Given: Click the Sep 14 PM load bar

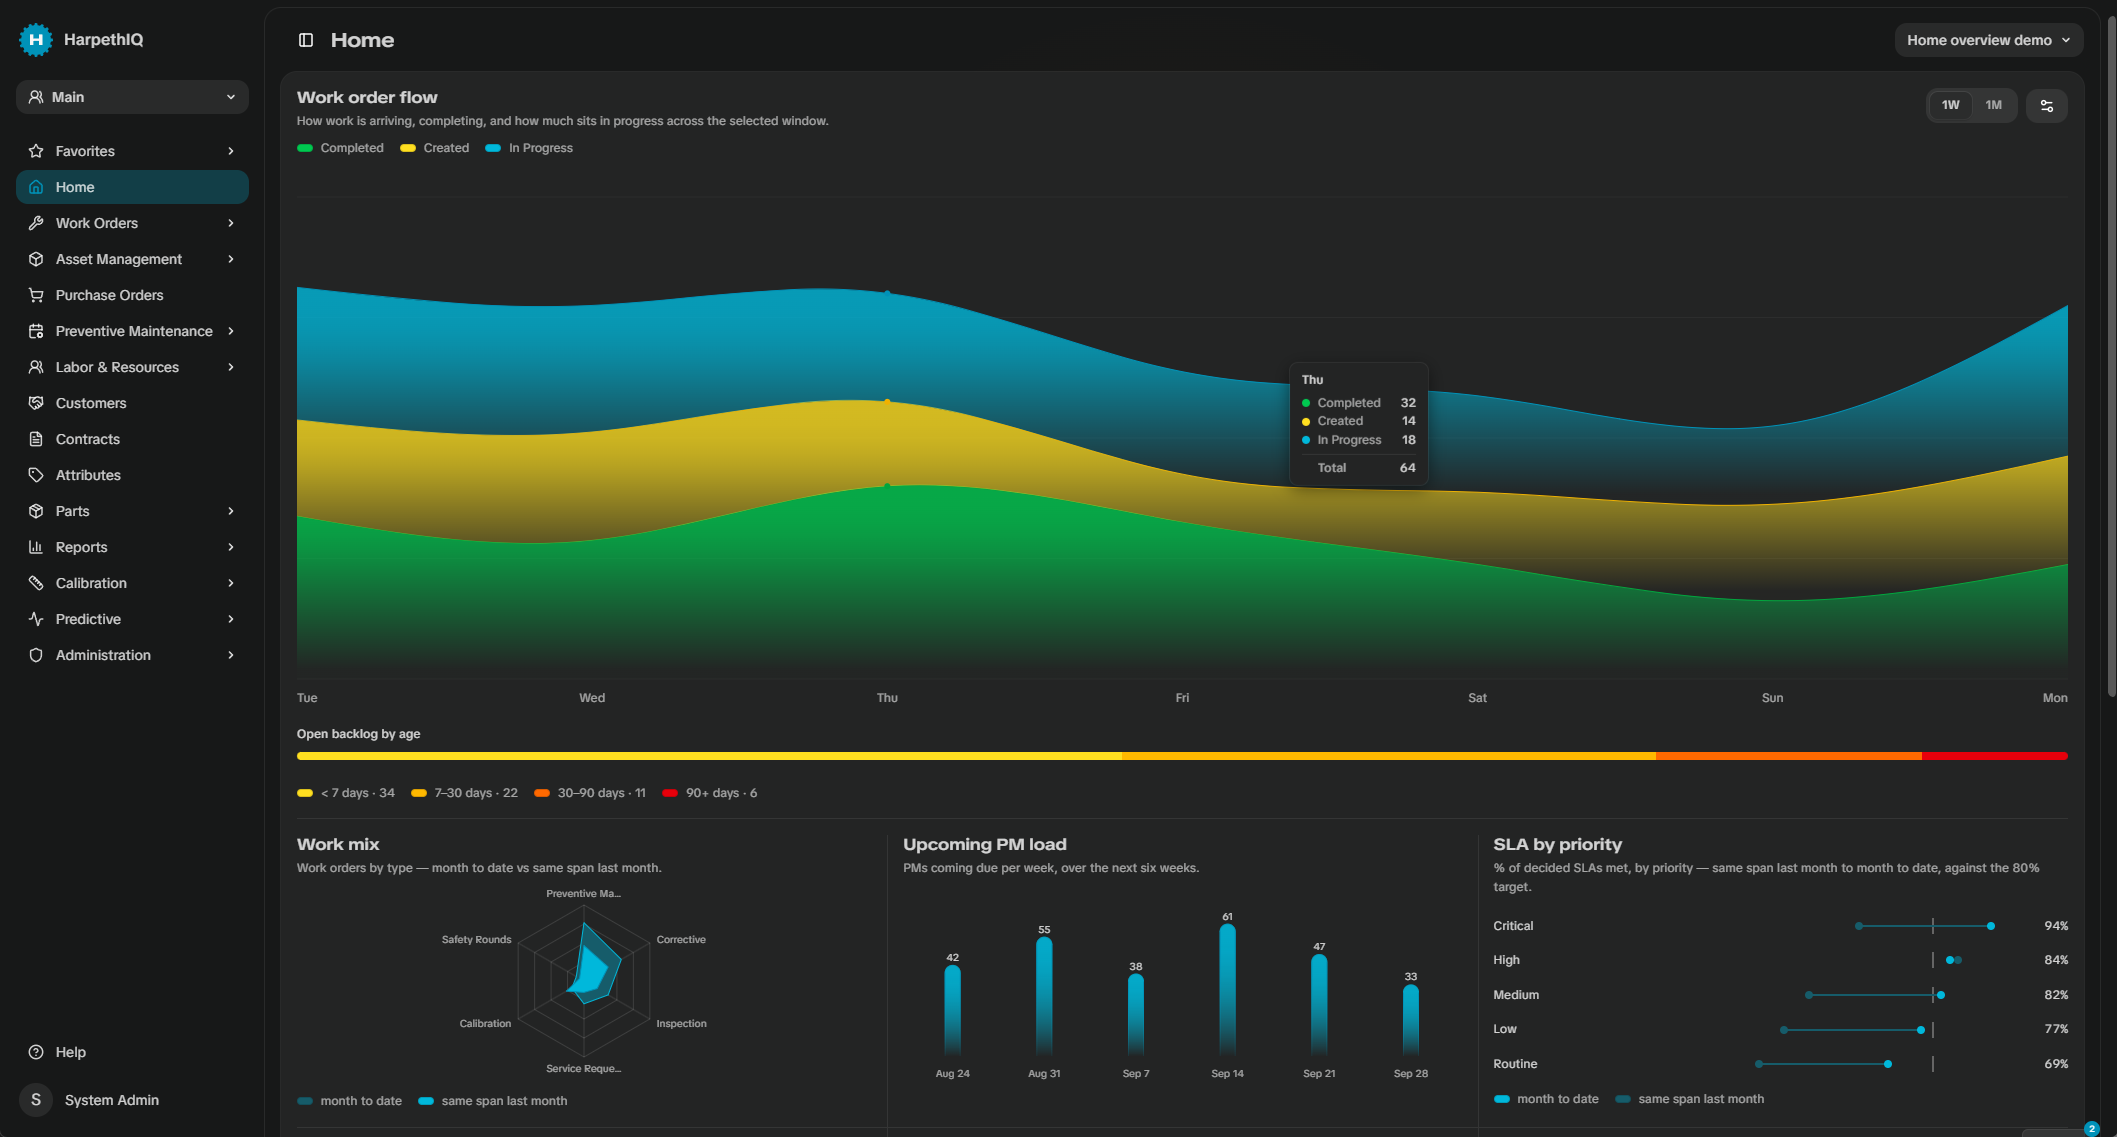Looking at the screenshot, I should (1227, 989).
